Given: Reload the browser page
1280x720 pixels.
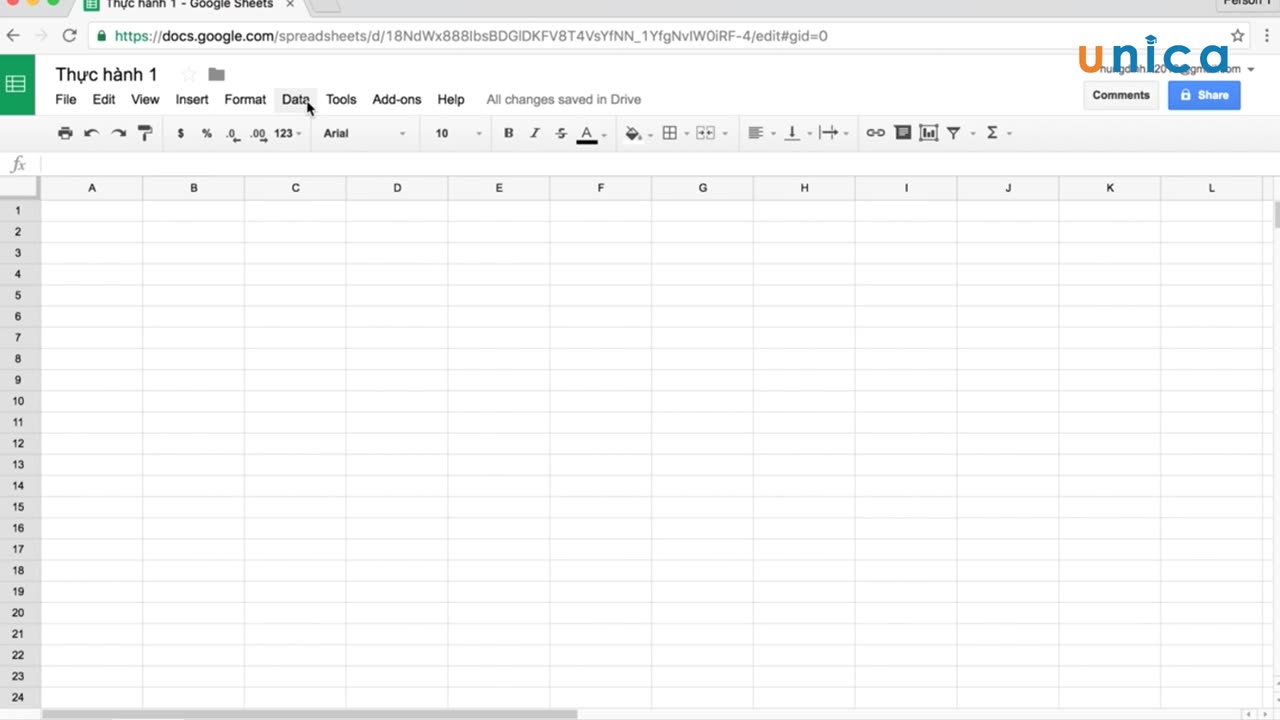Looking at the screenshot, I should click(x=69, y=36).
